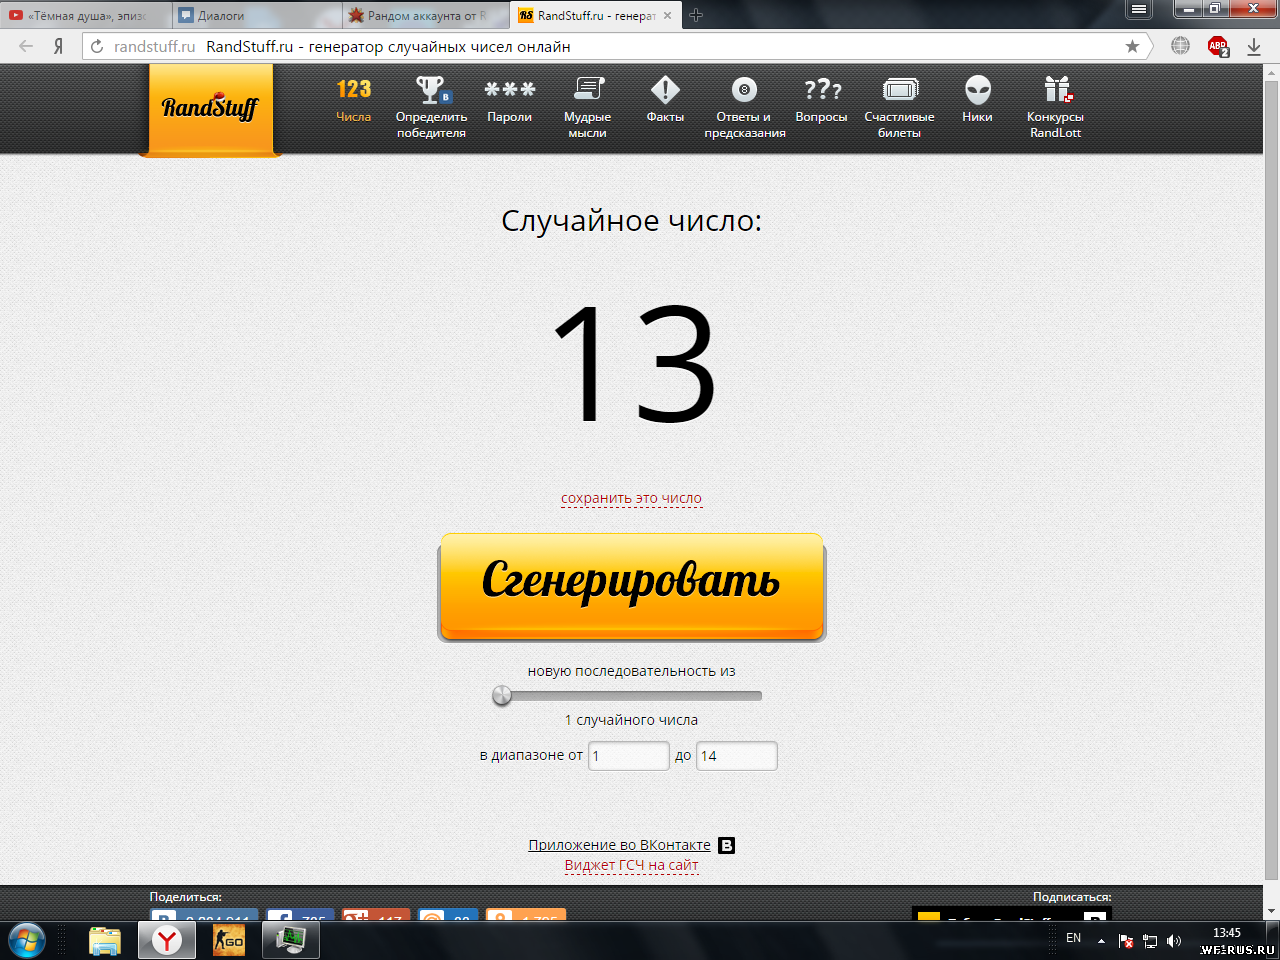The height and width of the screenshot is (960, 1280).
Task: Click сохранить это число link
Action: pyautogui.click(x=631, y=498)
